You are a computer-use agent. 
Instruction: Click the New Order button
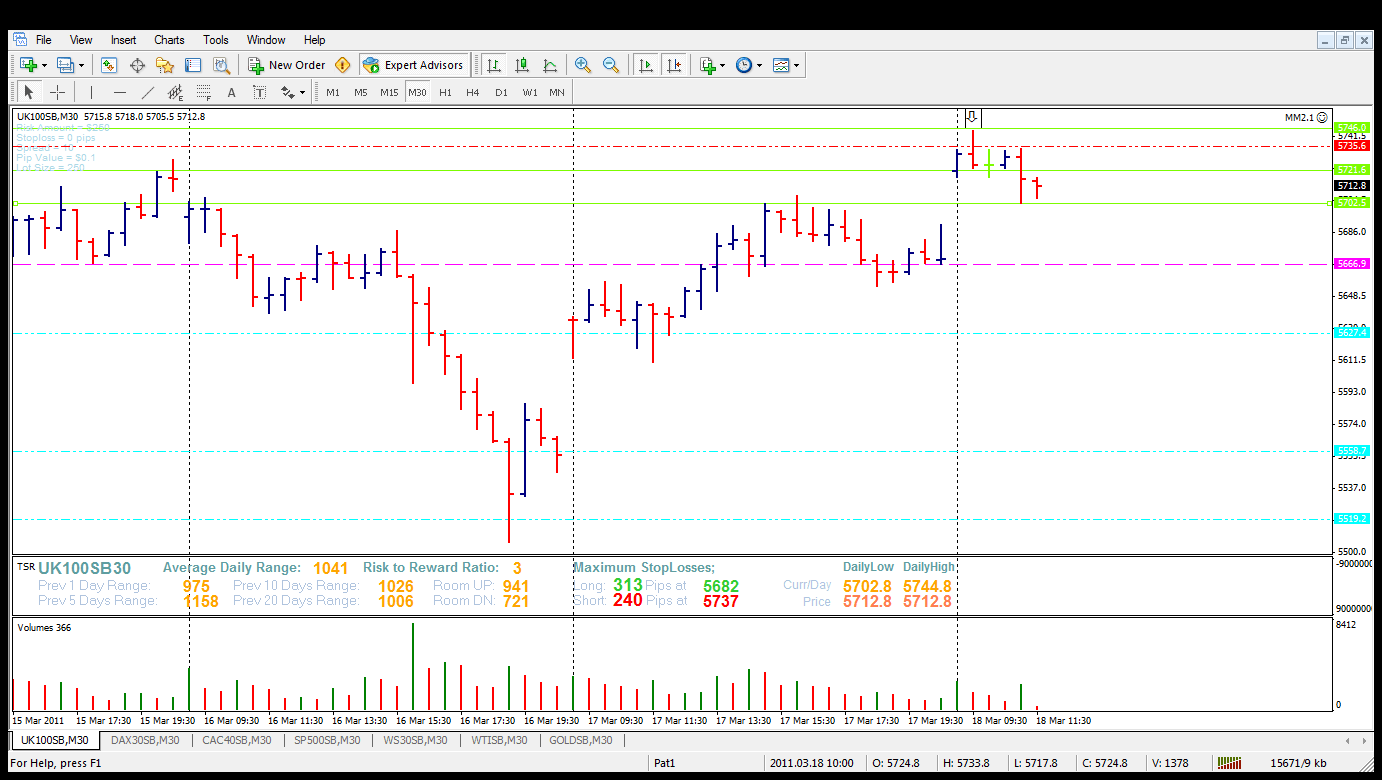287,65
